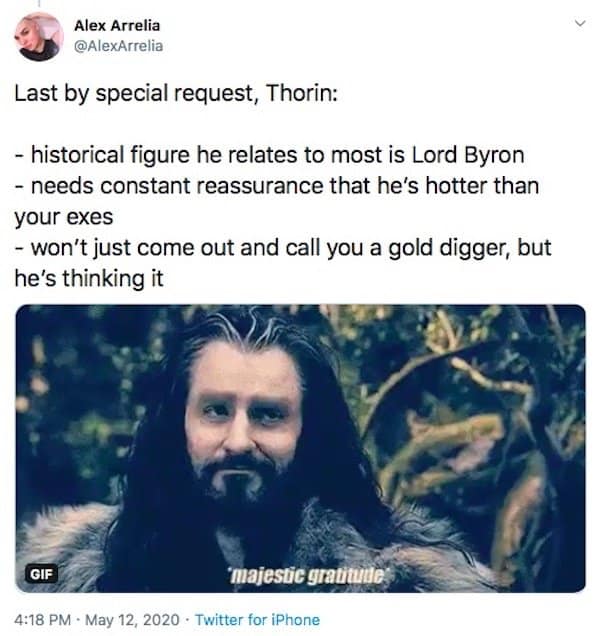
Task: Click the 'he's thinking it' text
Action: [89, 279]
